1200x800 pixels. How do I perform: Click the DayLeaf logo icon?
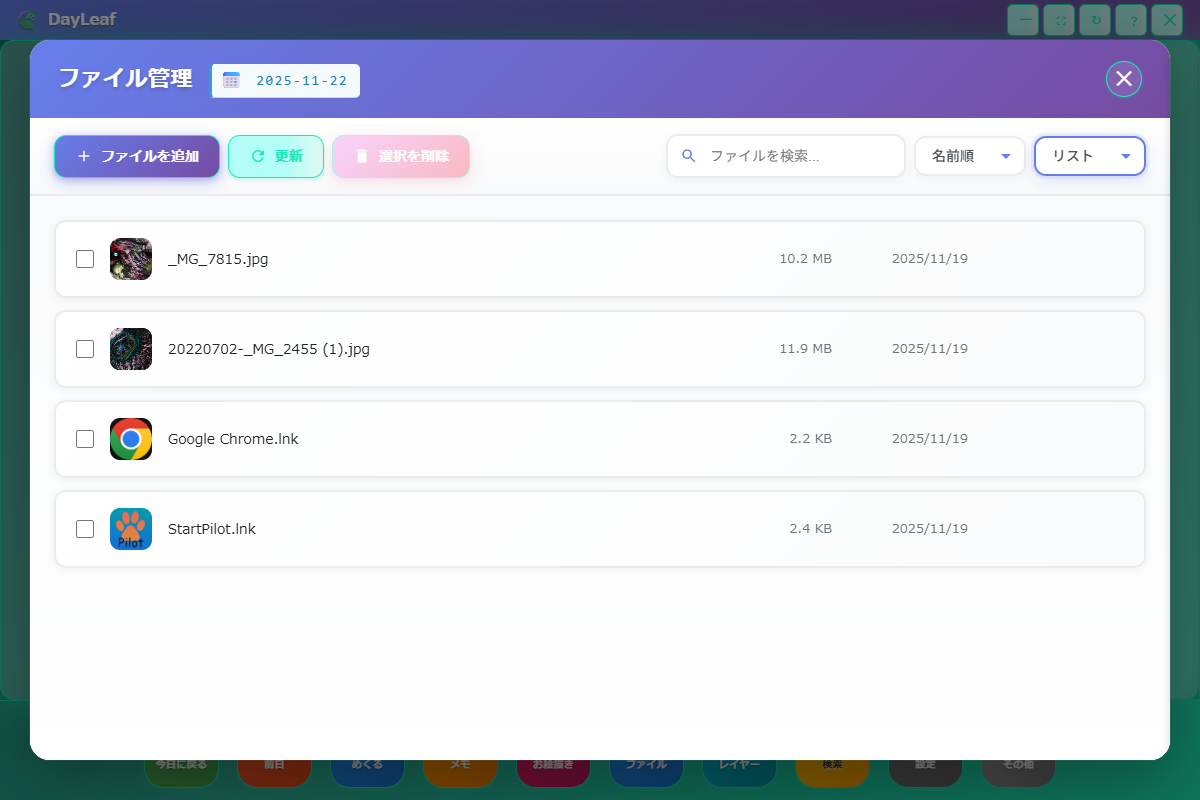[28, 20]
